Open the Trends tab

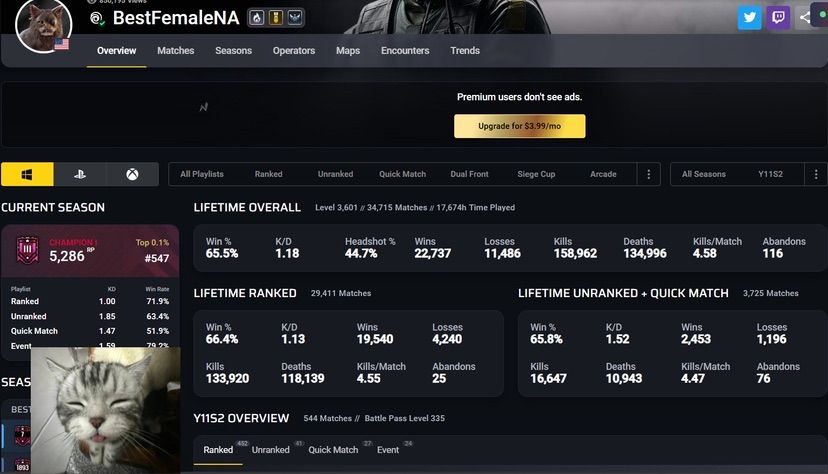(465, 51)
